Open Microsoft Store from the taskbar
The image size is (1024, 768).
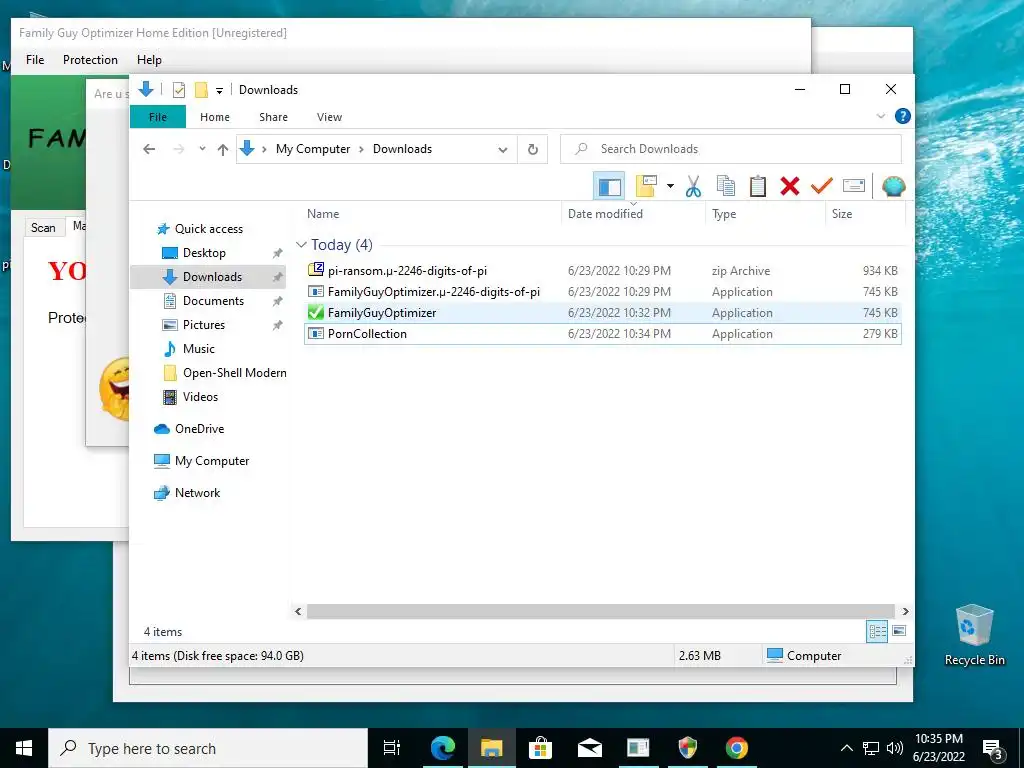[x=540, y=748]
